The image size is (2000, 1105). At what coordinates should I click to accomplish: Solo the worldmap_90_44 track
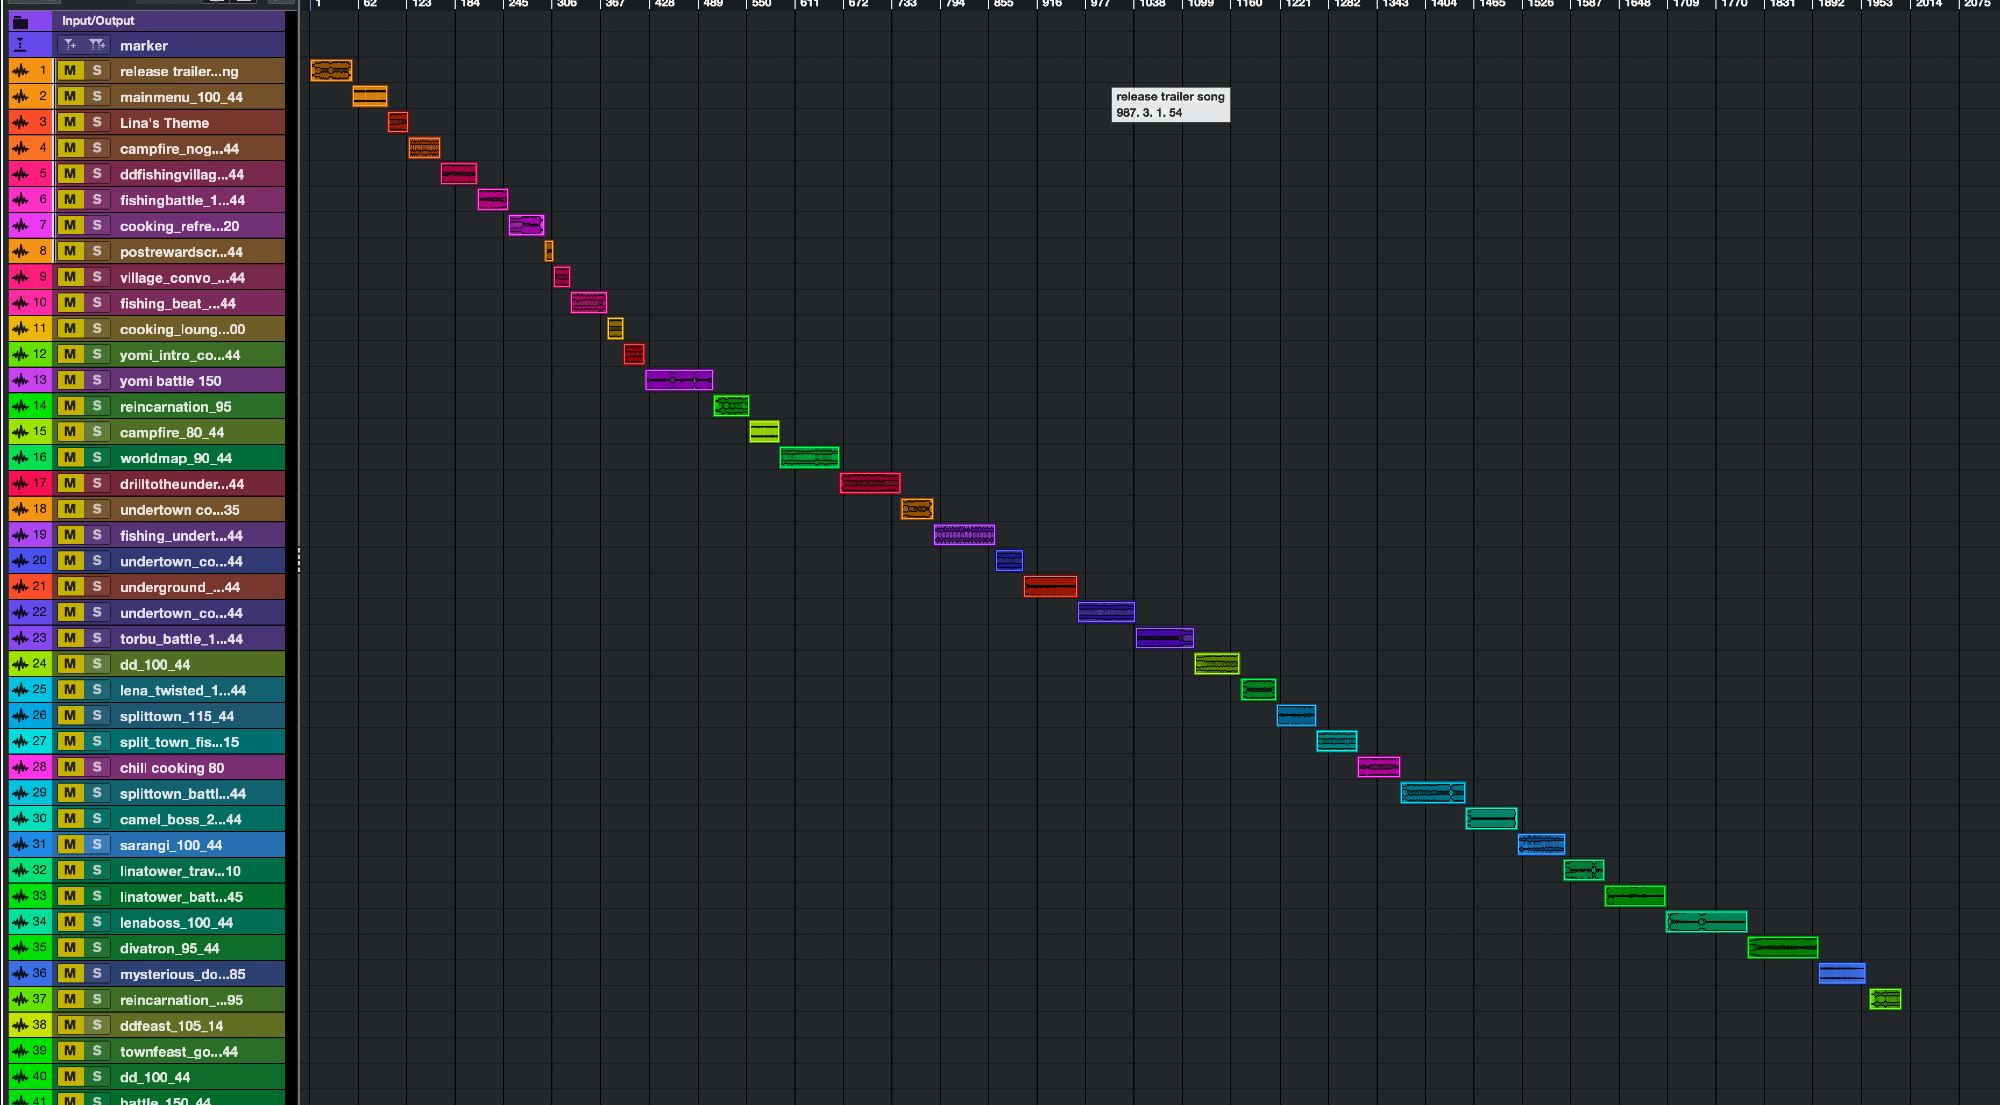click(97, 457)
